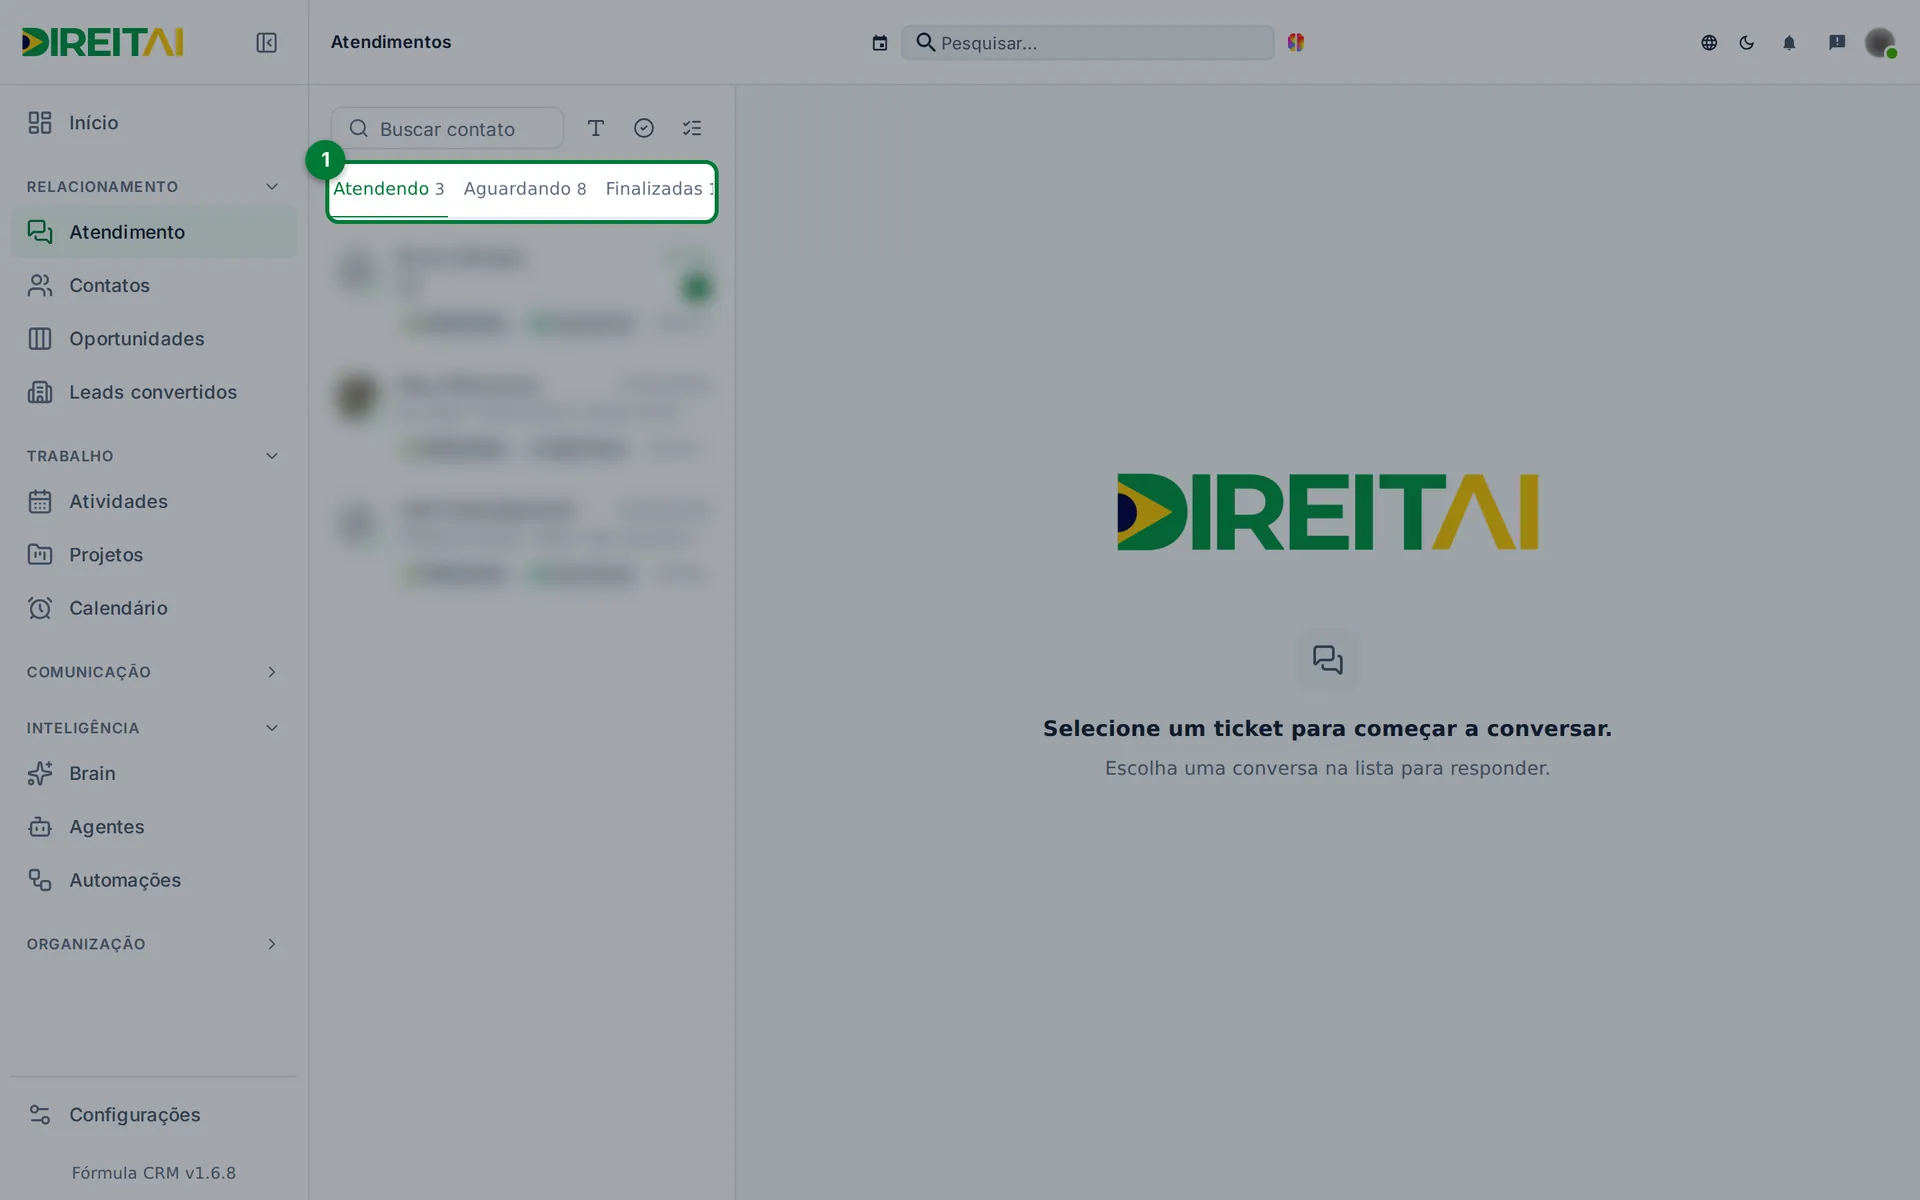
Task: Switch to Finalizadas tab
Action: click(x=660, y=189)
